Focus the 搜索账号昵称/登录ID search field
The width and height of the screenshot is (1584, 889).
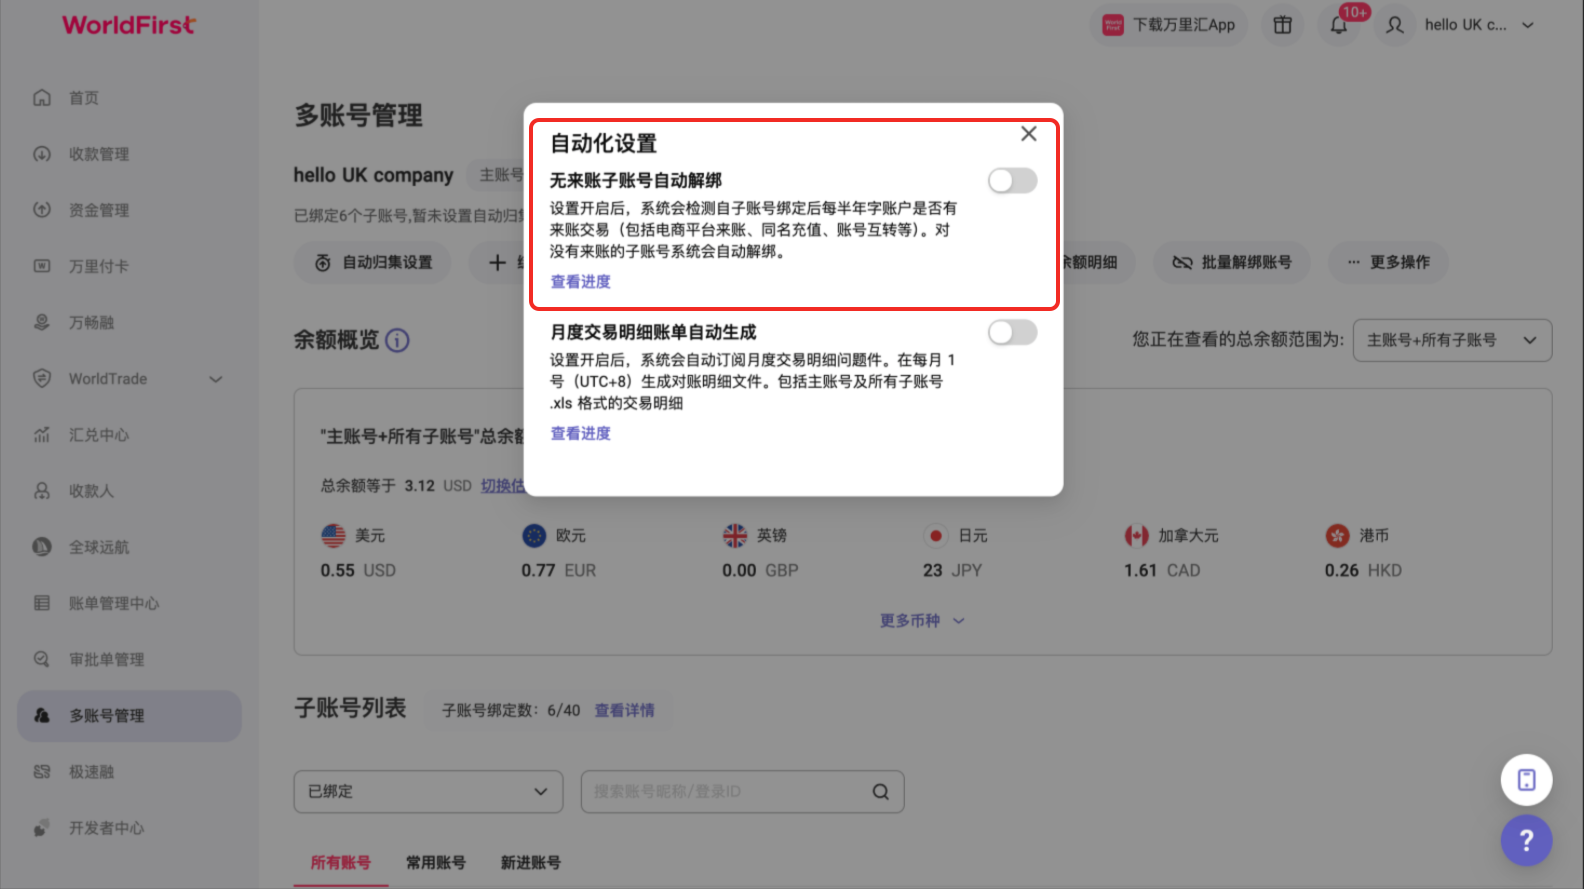725,792
